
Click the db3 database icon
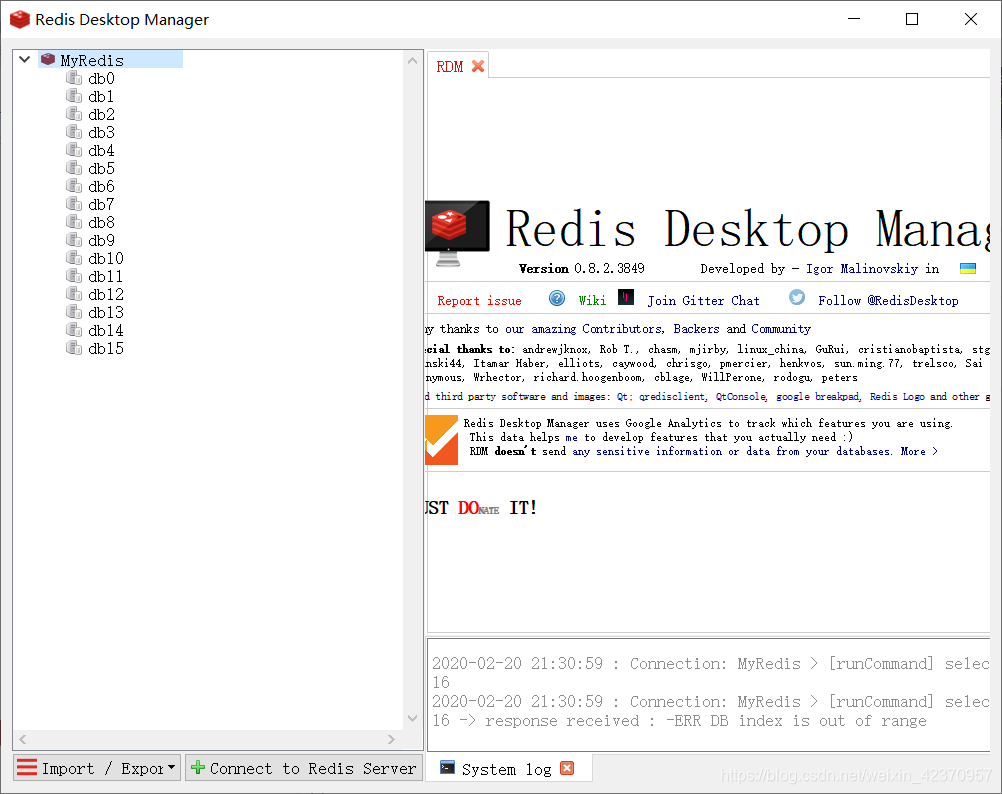pos(74,132)
